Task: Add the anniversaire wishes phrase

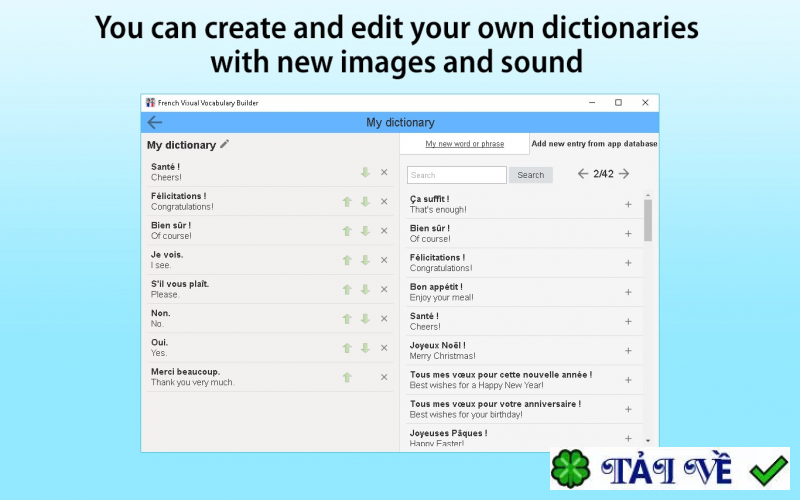Action: [x=629, y=409]
